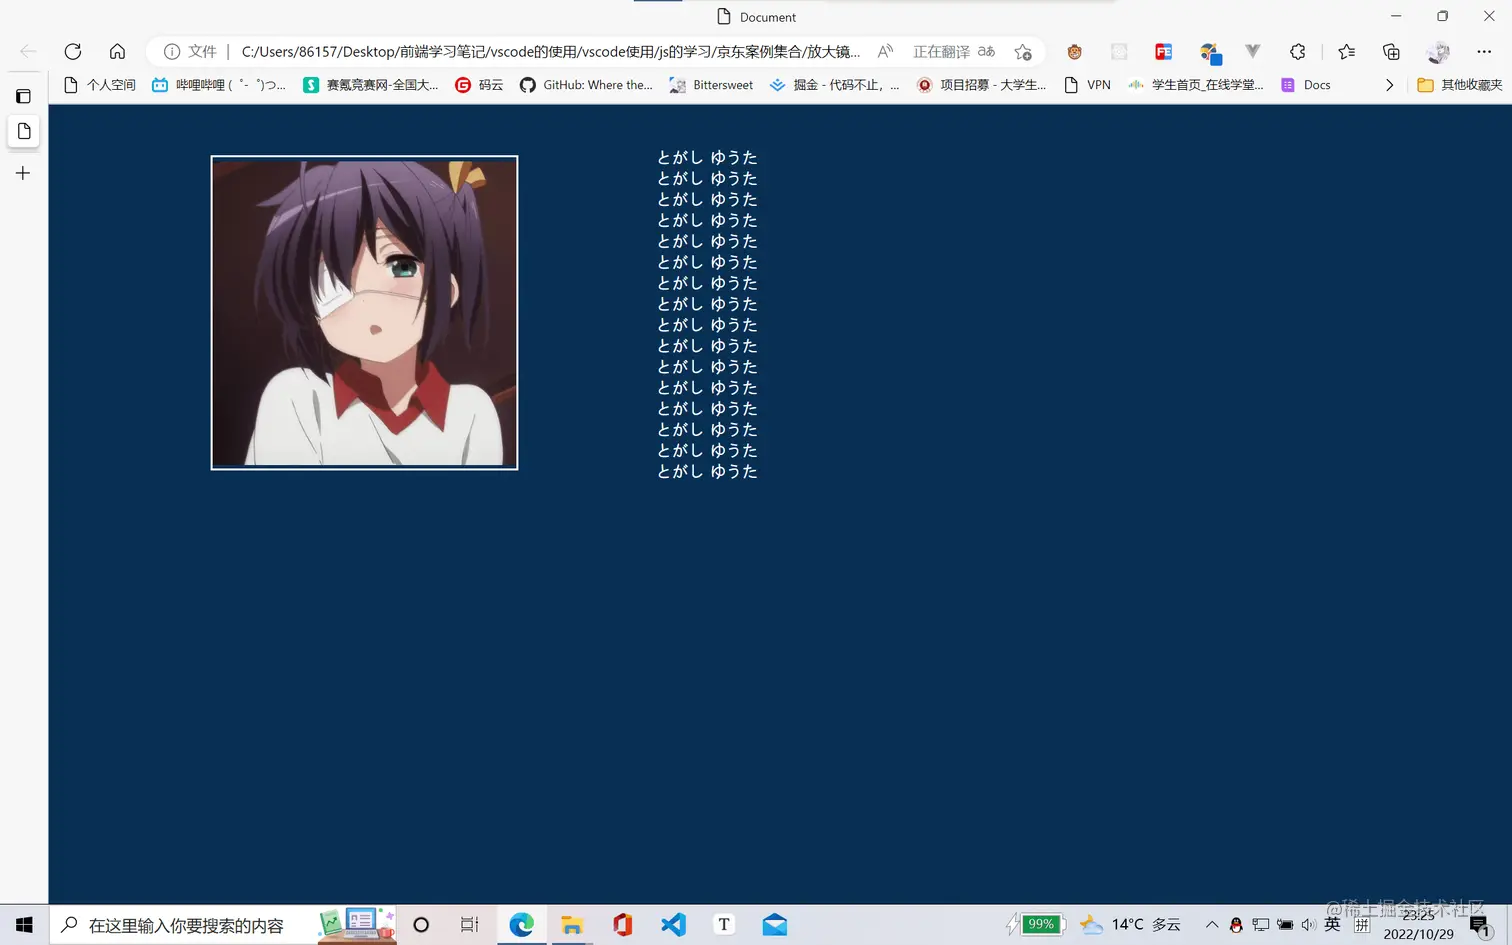Click the translate icon in the address bar

pos(986,51)
